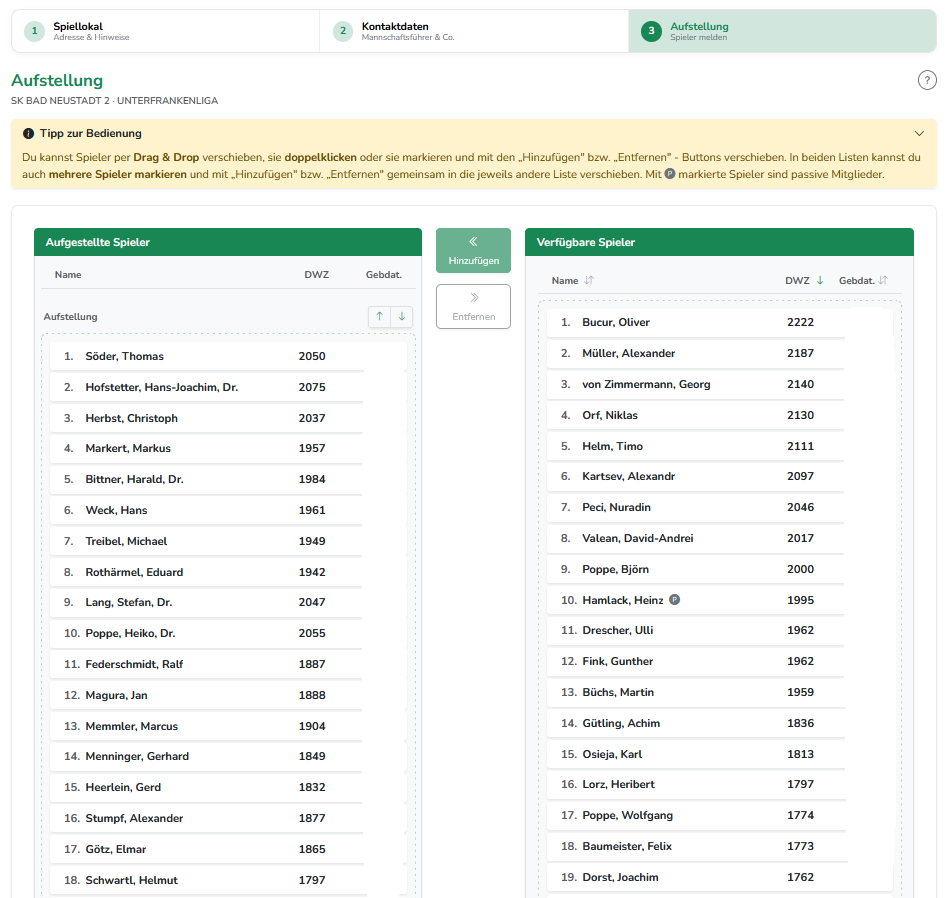950x898 pixels.
Task: Select Orf, Niklas row
Action: pyautogui.click(x=720, y=415)
